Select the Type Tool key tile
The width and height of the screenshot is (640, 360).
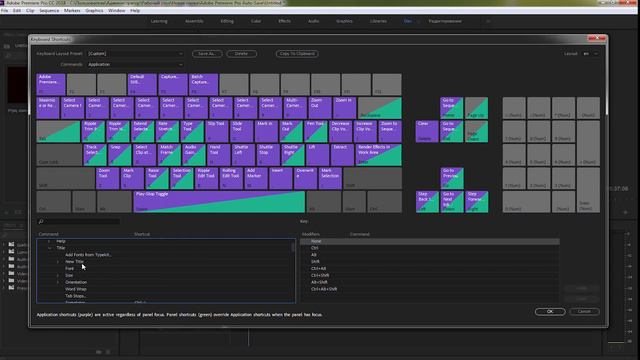point(192,131)
